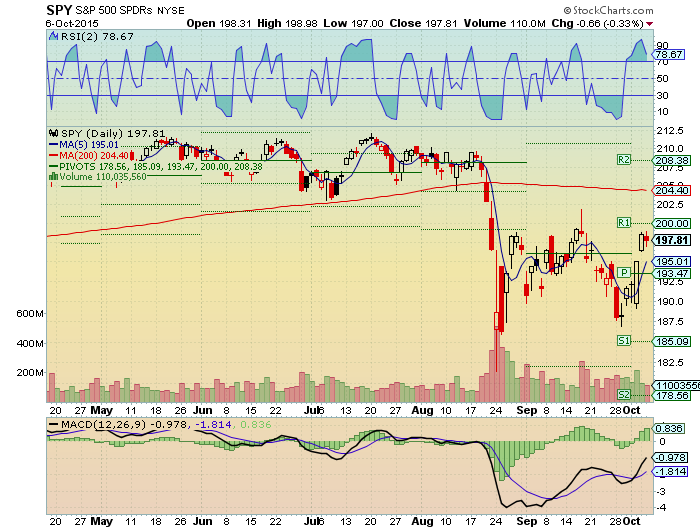This screenshot has height=530, width=700.
Task: Click the Sep label on MACD panel axis
Action: [x=527, y=521]
